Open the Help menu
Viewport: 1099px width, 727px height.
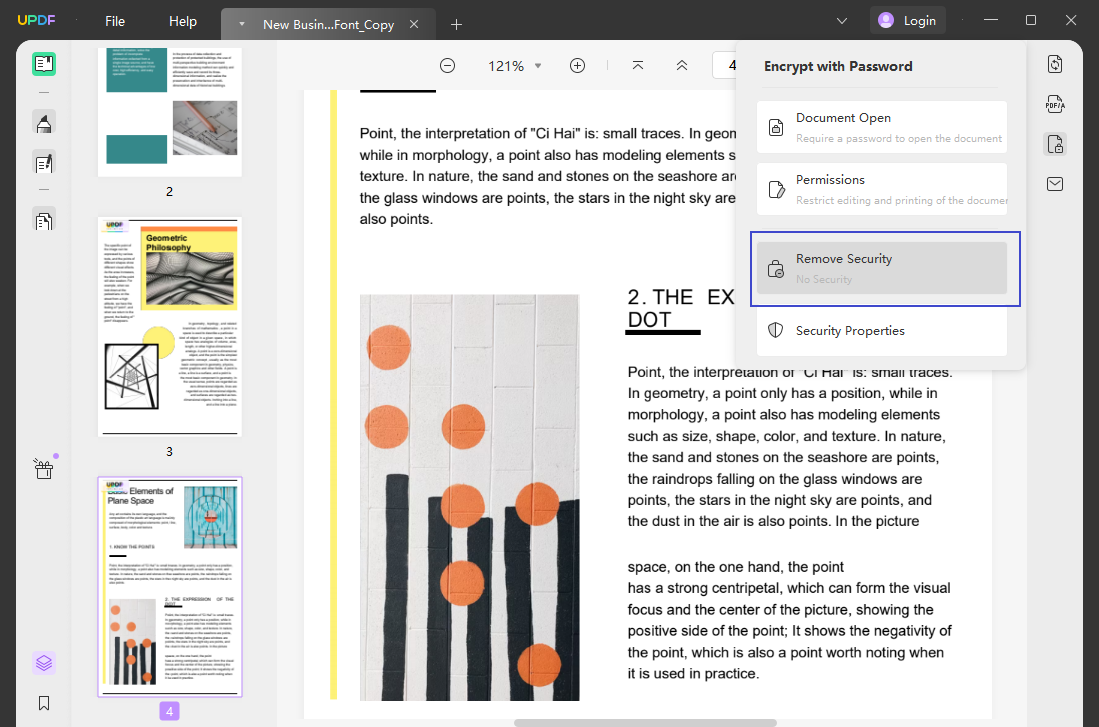(182, 20)
